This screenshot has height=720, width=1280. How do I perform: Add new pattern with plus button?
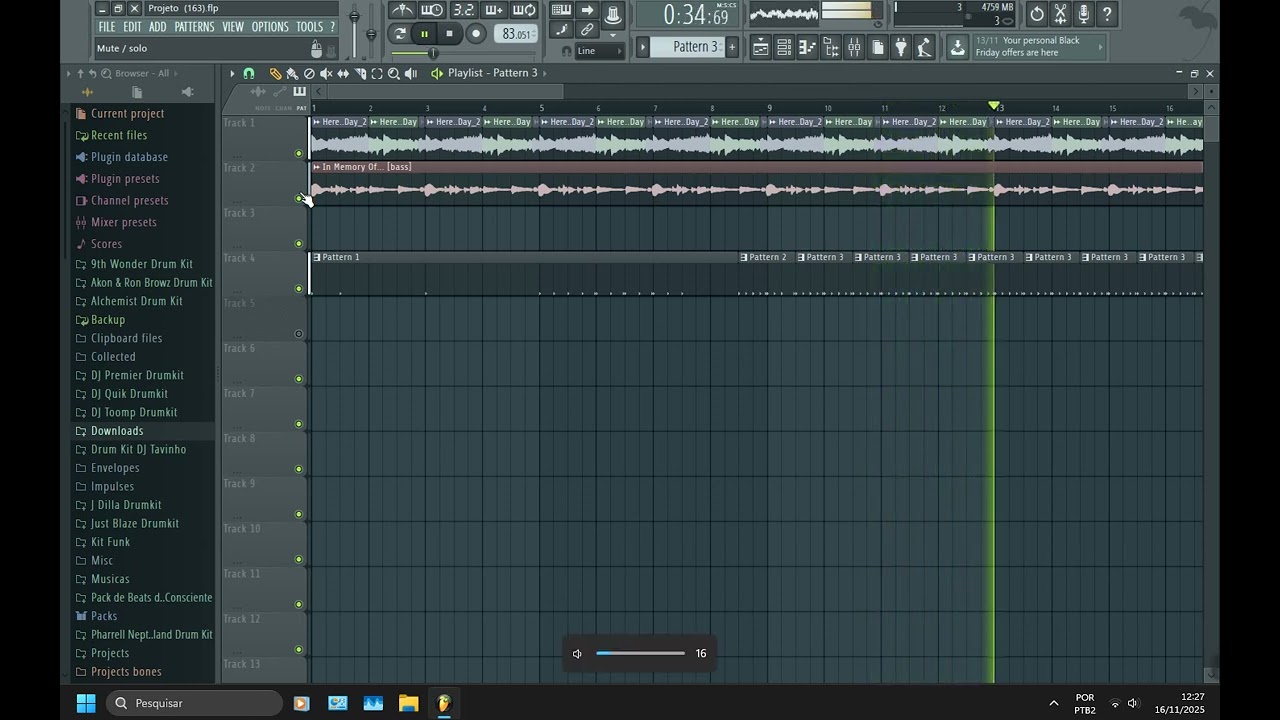732,47
